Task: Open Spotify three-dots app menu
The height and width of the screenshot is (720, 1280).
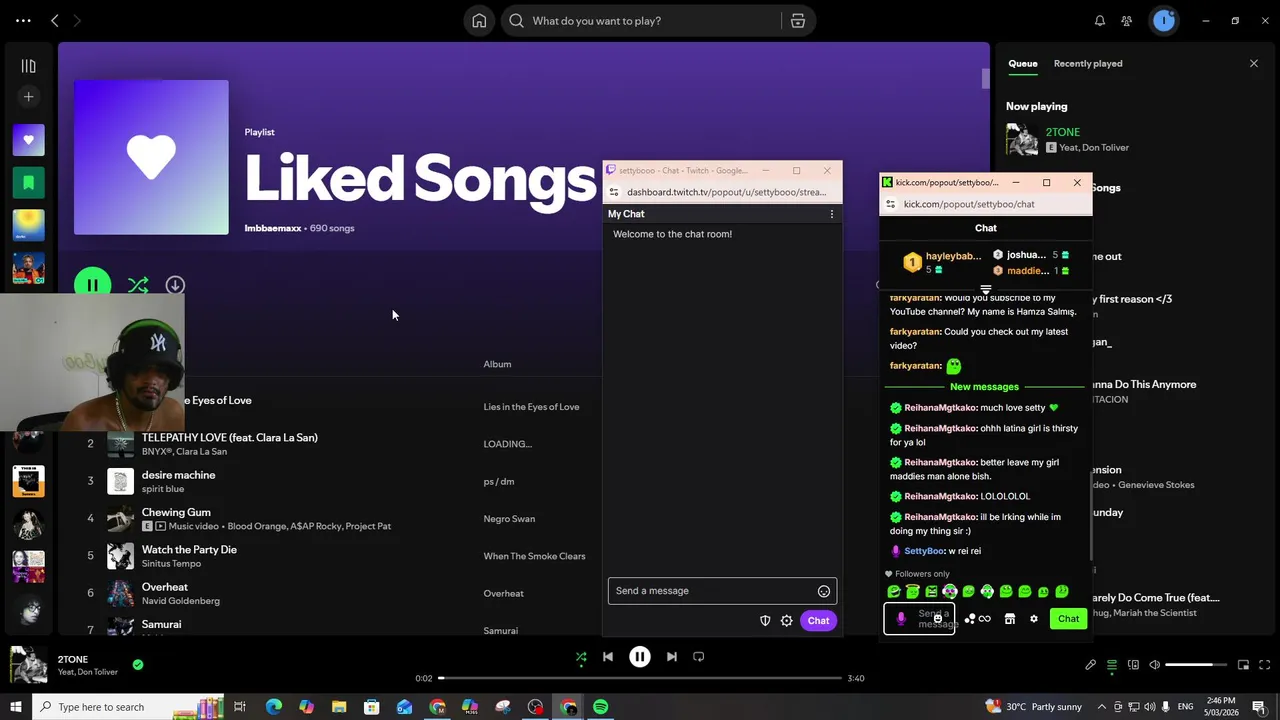Action: coord(23,21)
